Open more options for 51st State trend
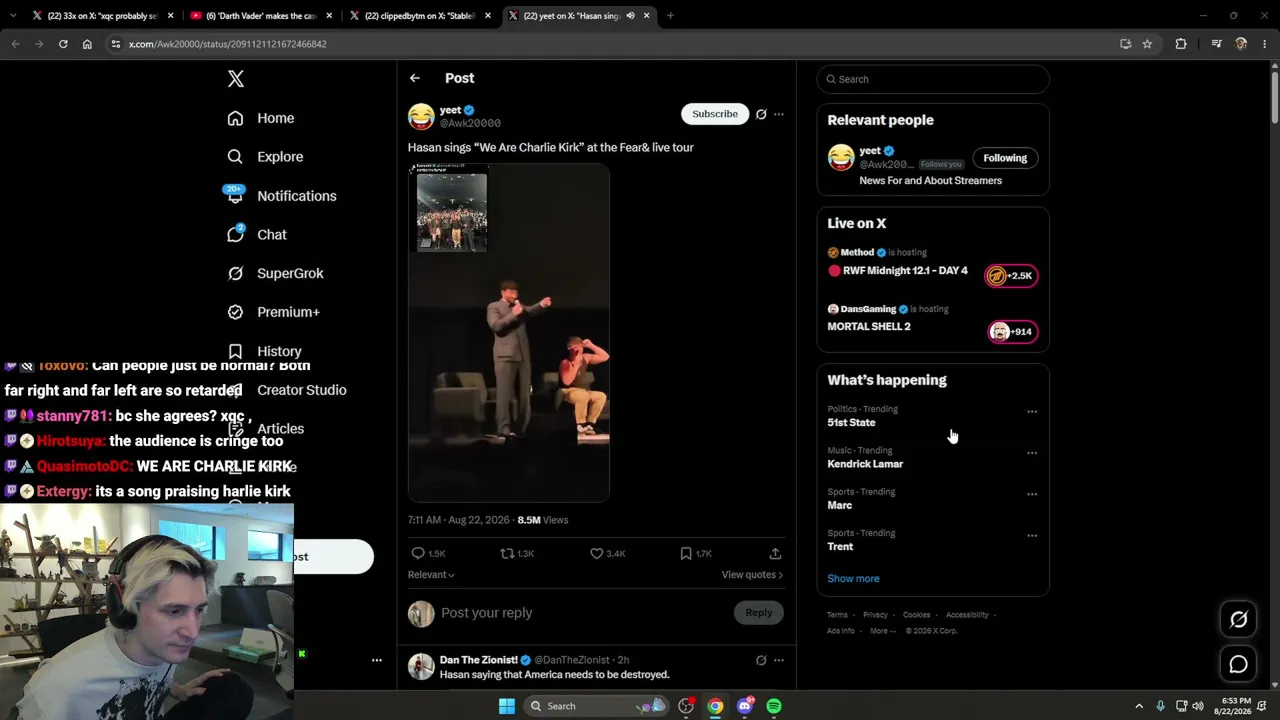The height and width of the screenshot is (720, 1280). 1032,411
